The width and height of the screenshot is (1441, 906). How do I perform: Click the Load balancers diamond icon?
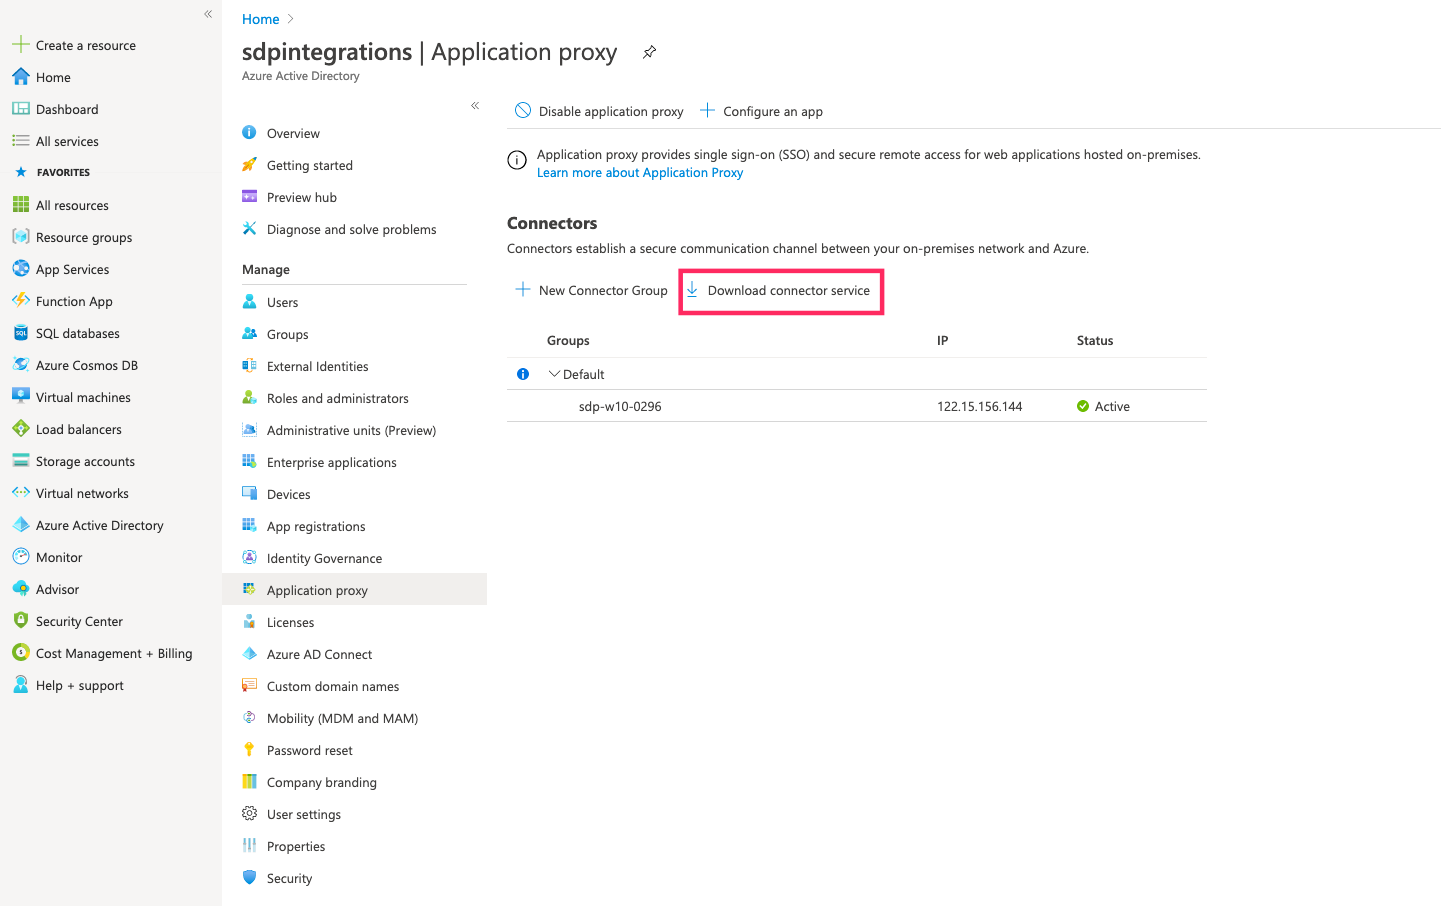point(20,429)
